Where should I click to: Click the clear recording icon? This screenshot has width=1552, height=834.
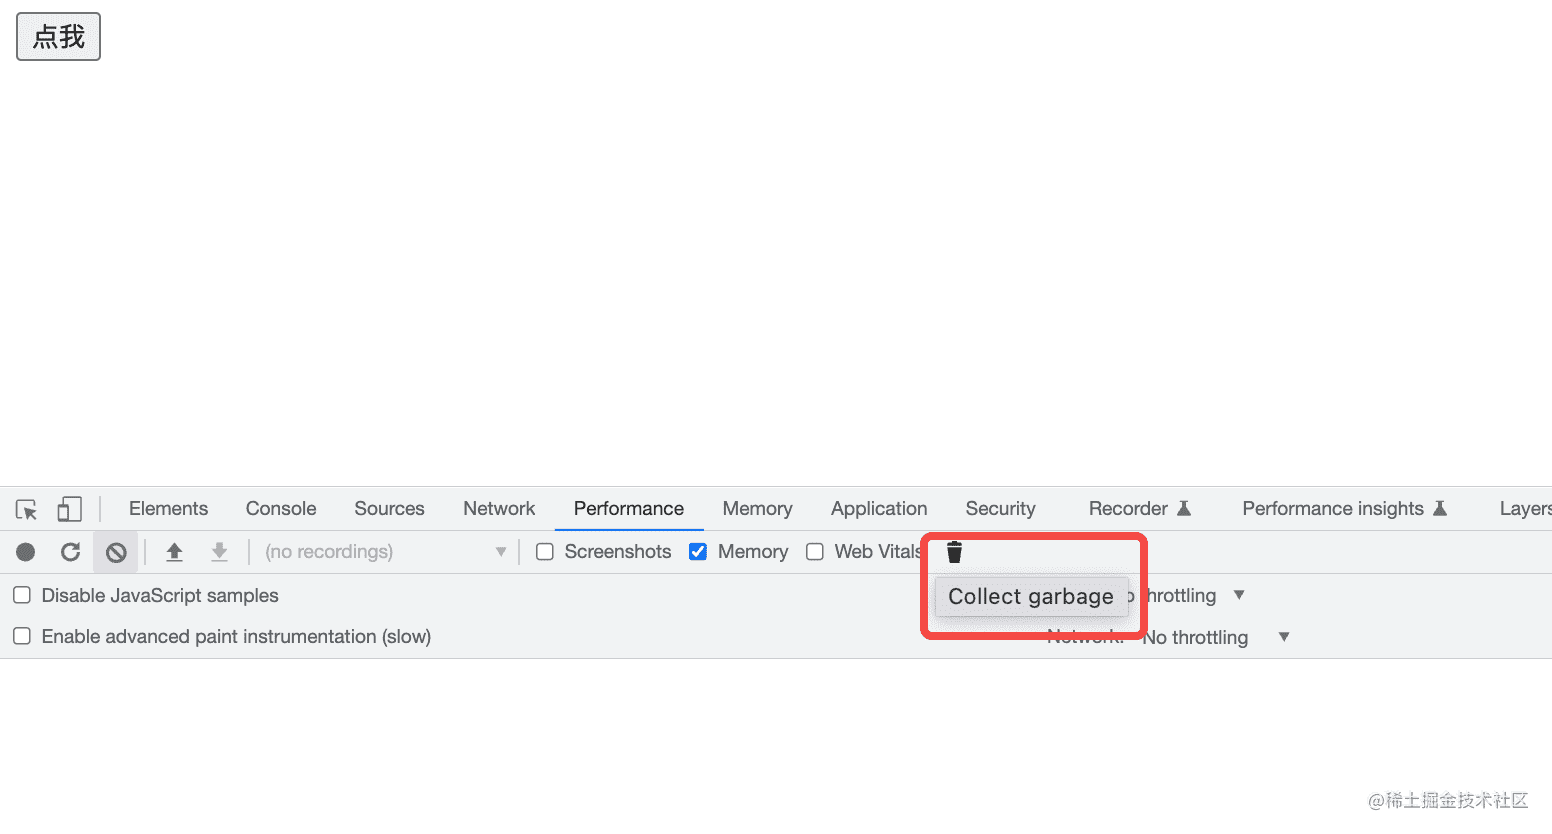[116, 552]
